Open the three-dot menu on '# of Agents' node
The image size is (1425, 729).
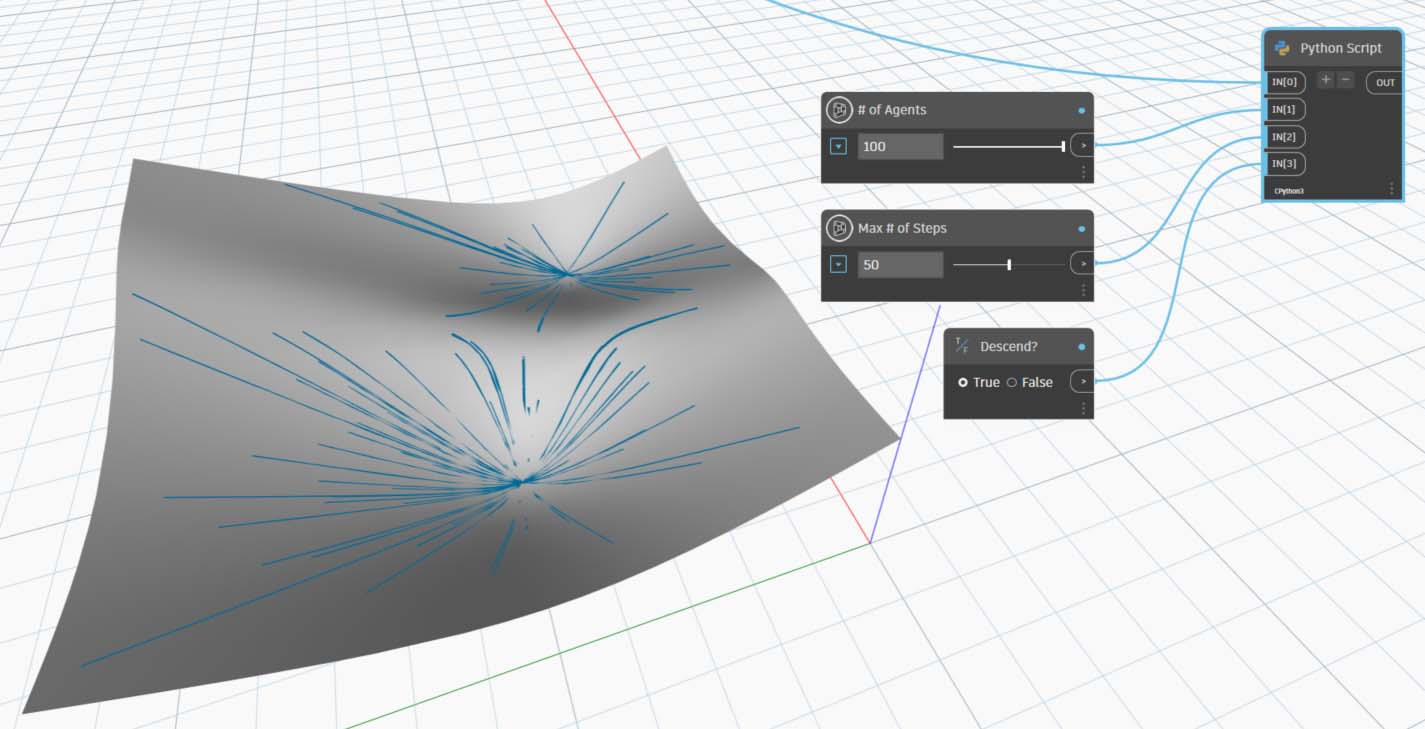(1083, 172)
